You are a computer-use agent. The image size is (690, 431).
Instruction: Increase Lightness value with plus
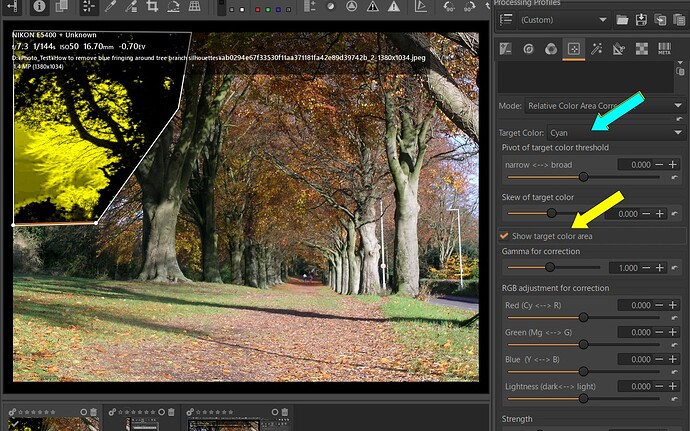672,387
